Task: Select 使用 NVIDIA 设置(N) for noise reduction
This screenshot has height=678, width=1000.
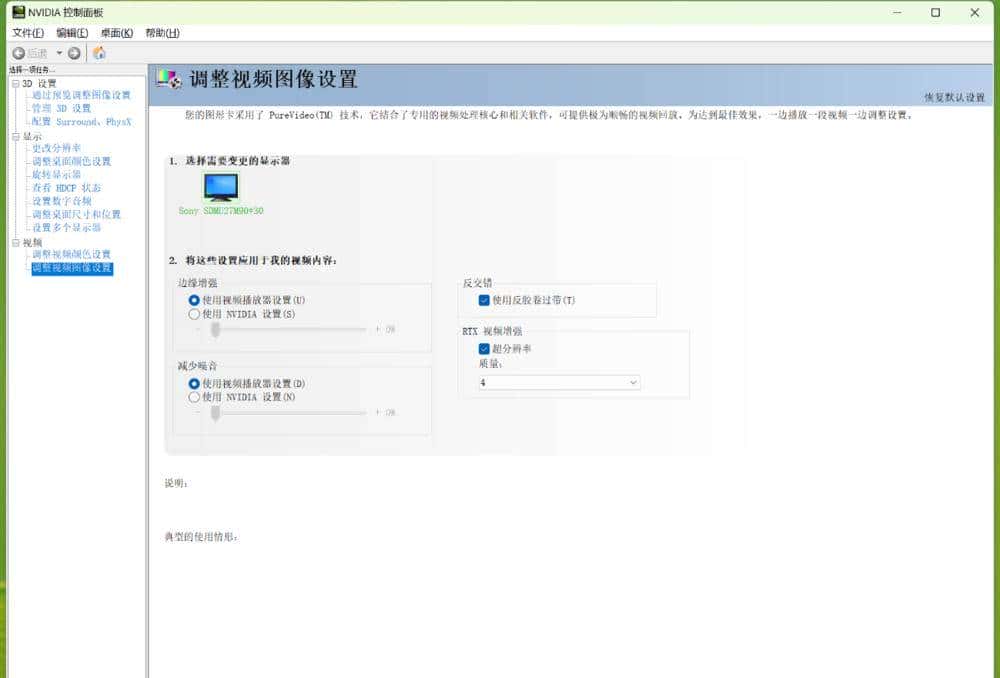Action: click(x=194, y=397)
